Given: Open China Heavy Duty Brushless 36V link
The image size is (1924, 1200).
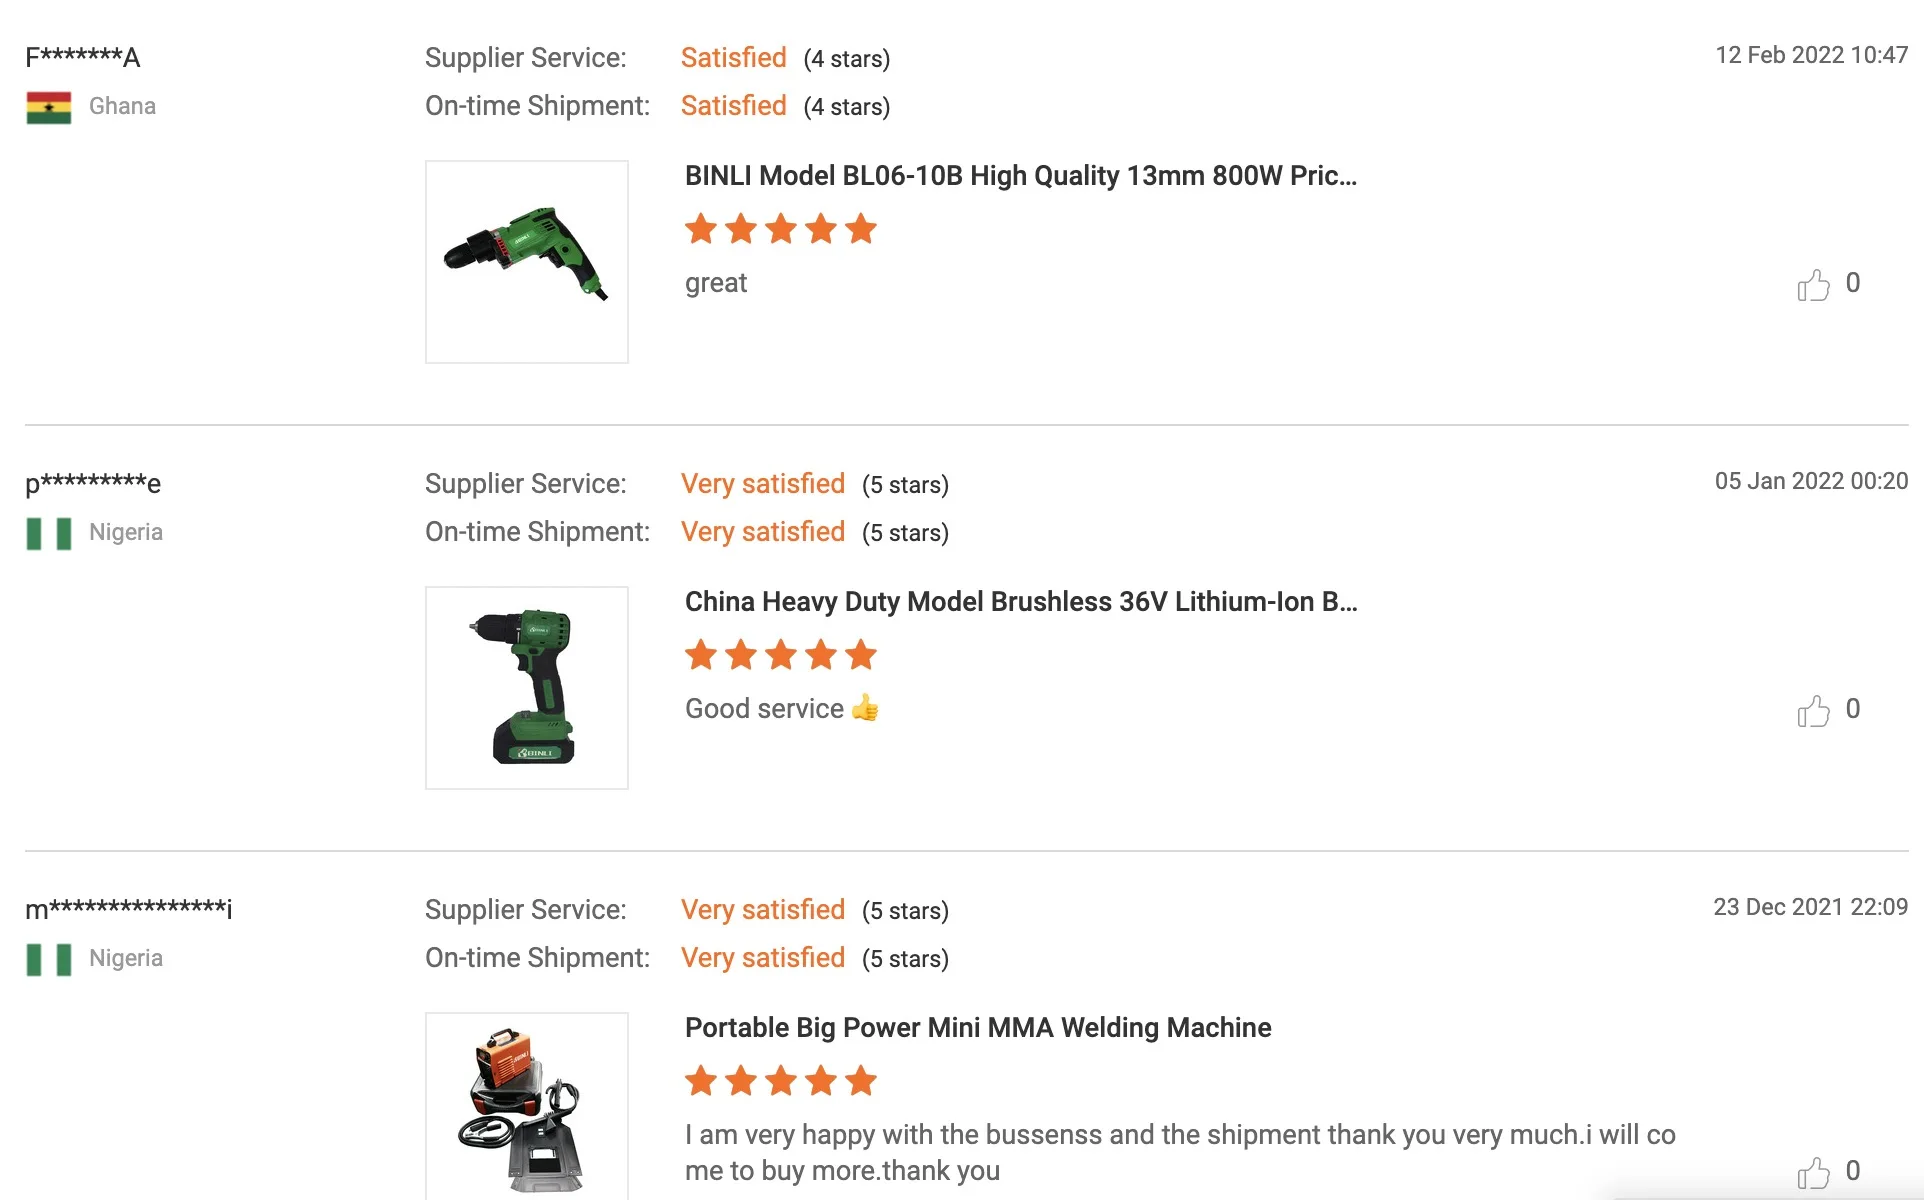Looking at the screenshot, I should click(x=1021, y=602).
